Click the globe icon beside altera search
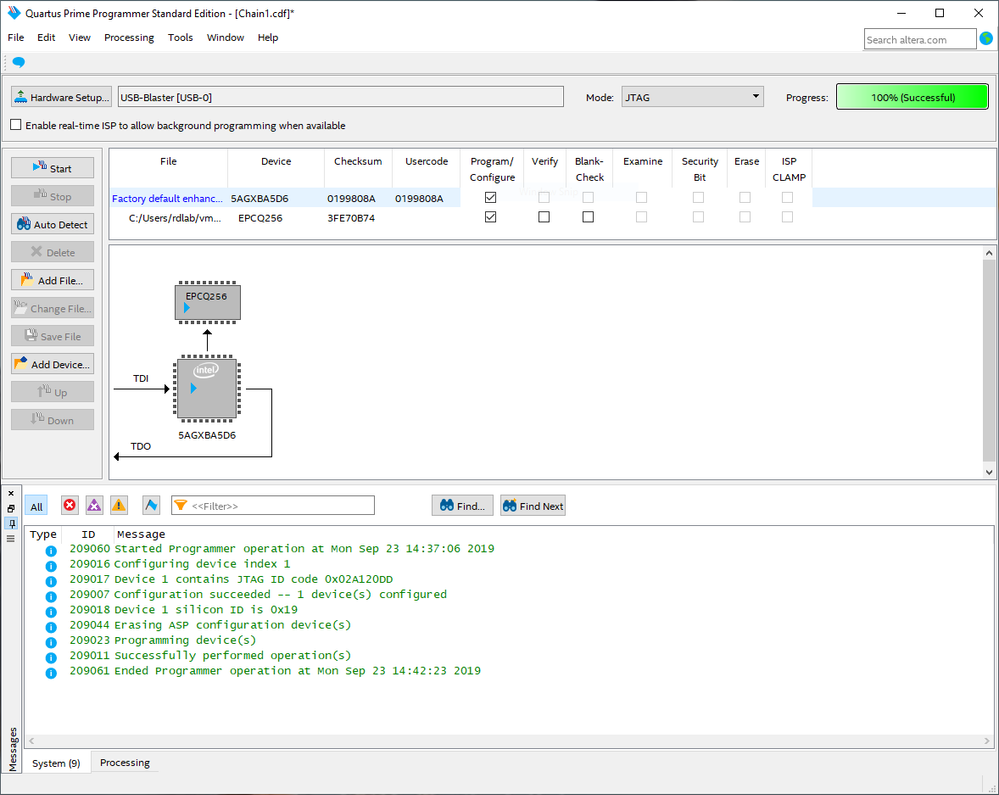The image size is (999, 795). 986,39
